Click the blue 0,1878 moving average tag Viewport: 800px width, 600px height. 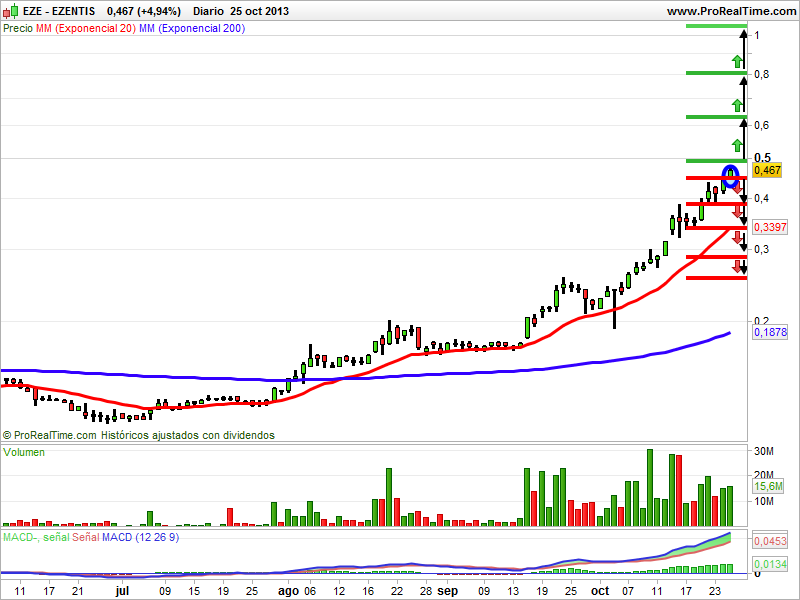click(x=770, y=332)
